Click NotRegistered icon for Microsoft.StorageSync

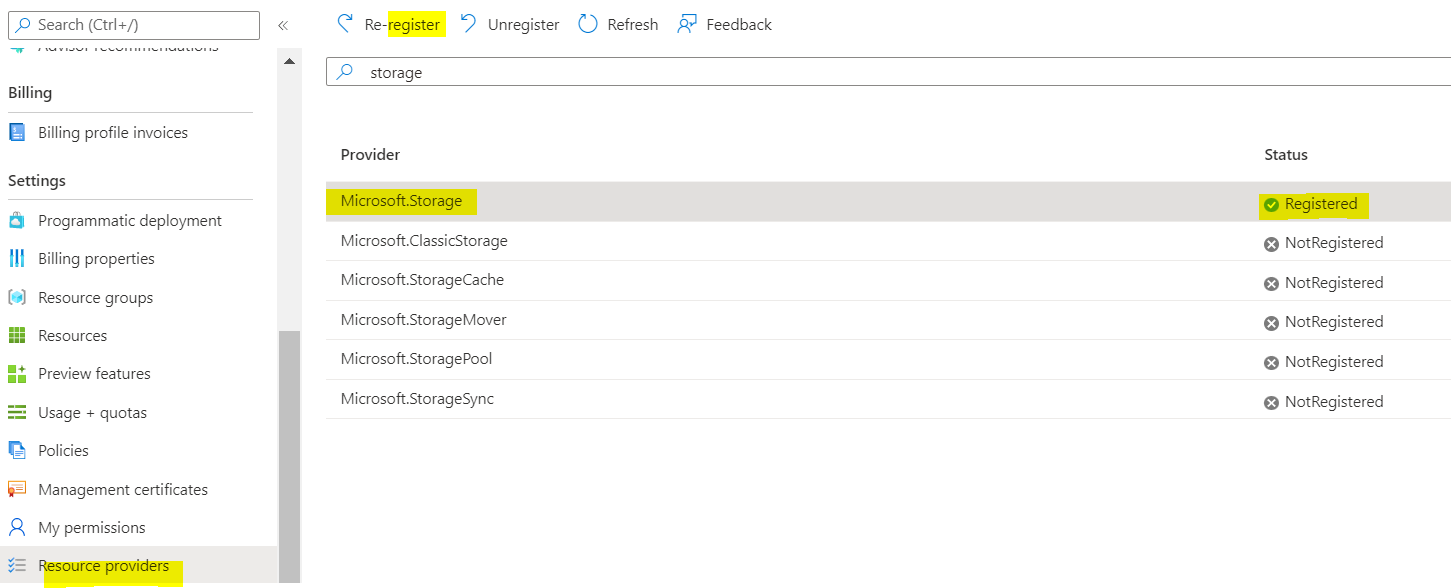[1272, 402]
